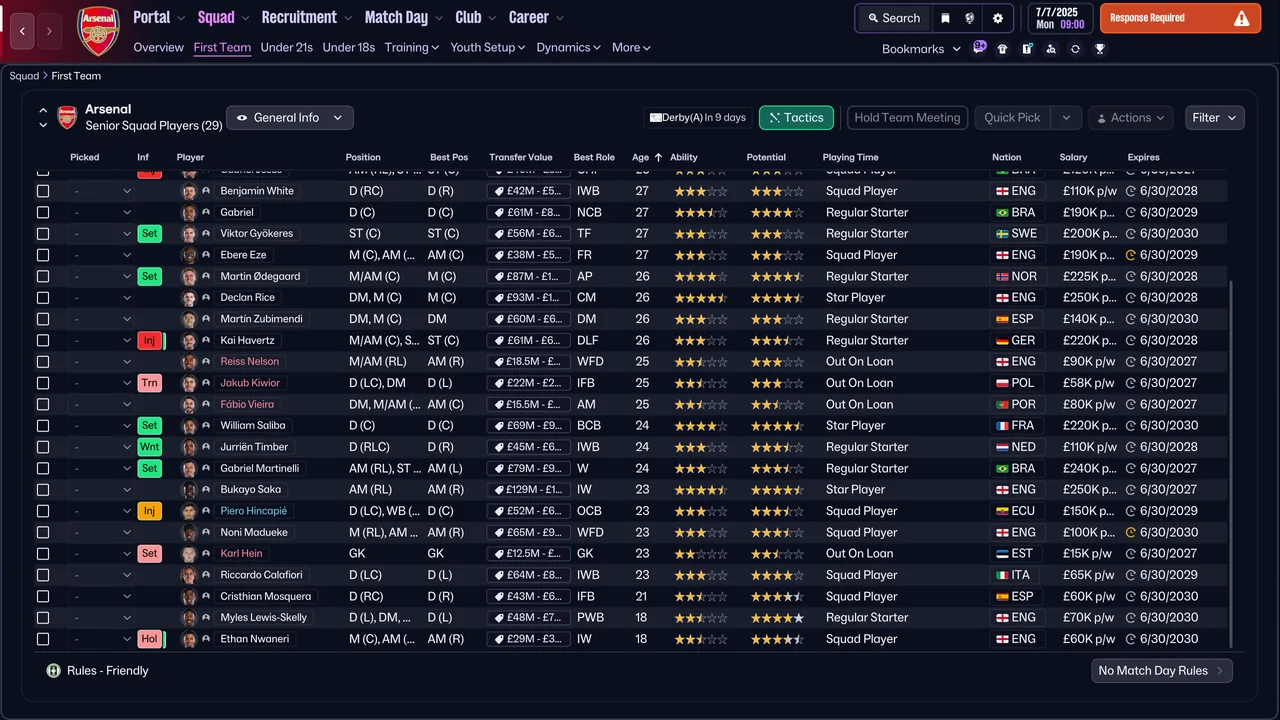Switch to the Overview tab
This screenshot has width=1280, height=720.
tap(159, 47)
